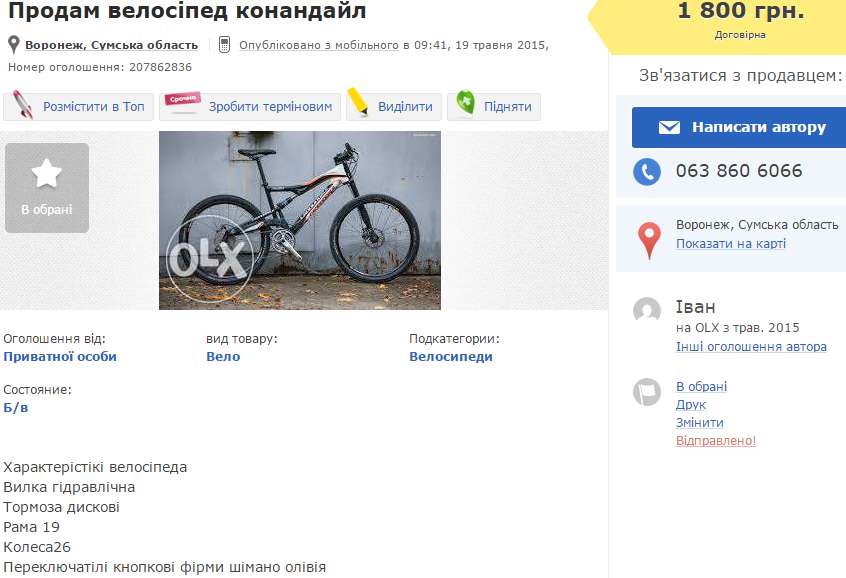
Task: Click the grey flag icon
Action: tap(647, 392)
